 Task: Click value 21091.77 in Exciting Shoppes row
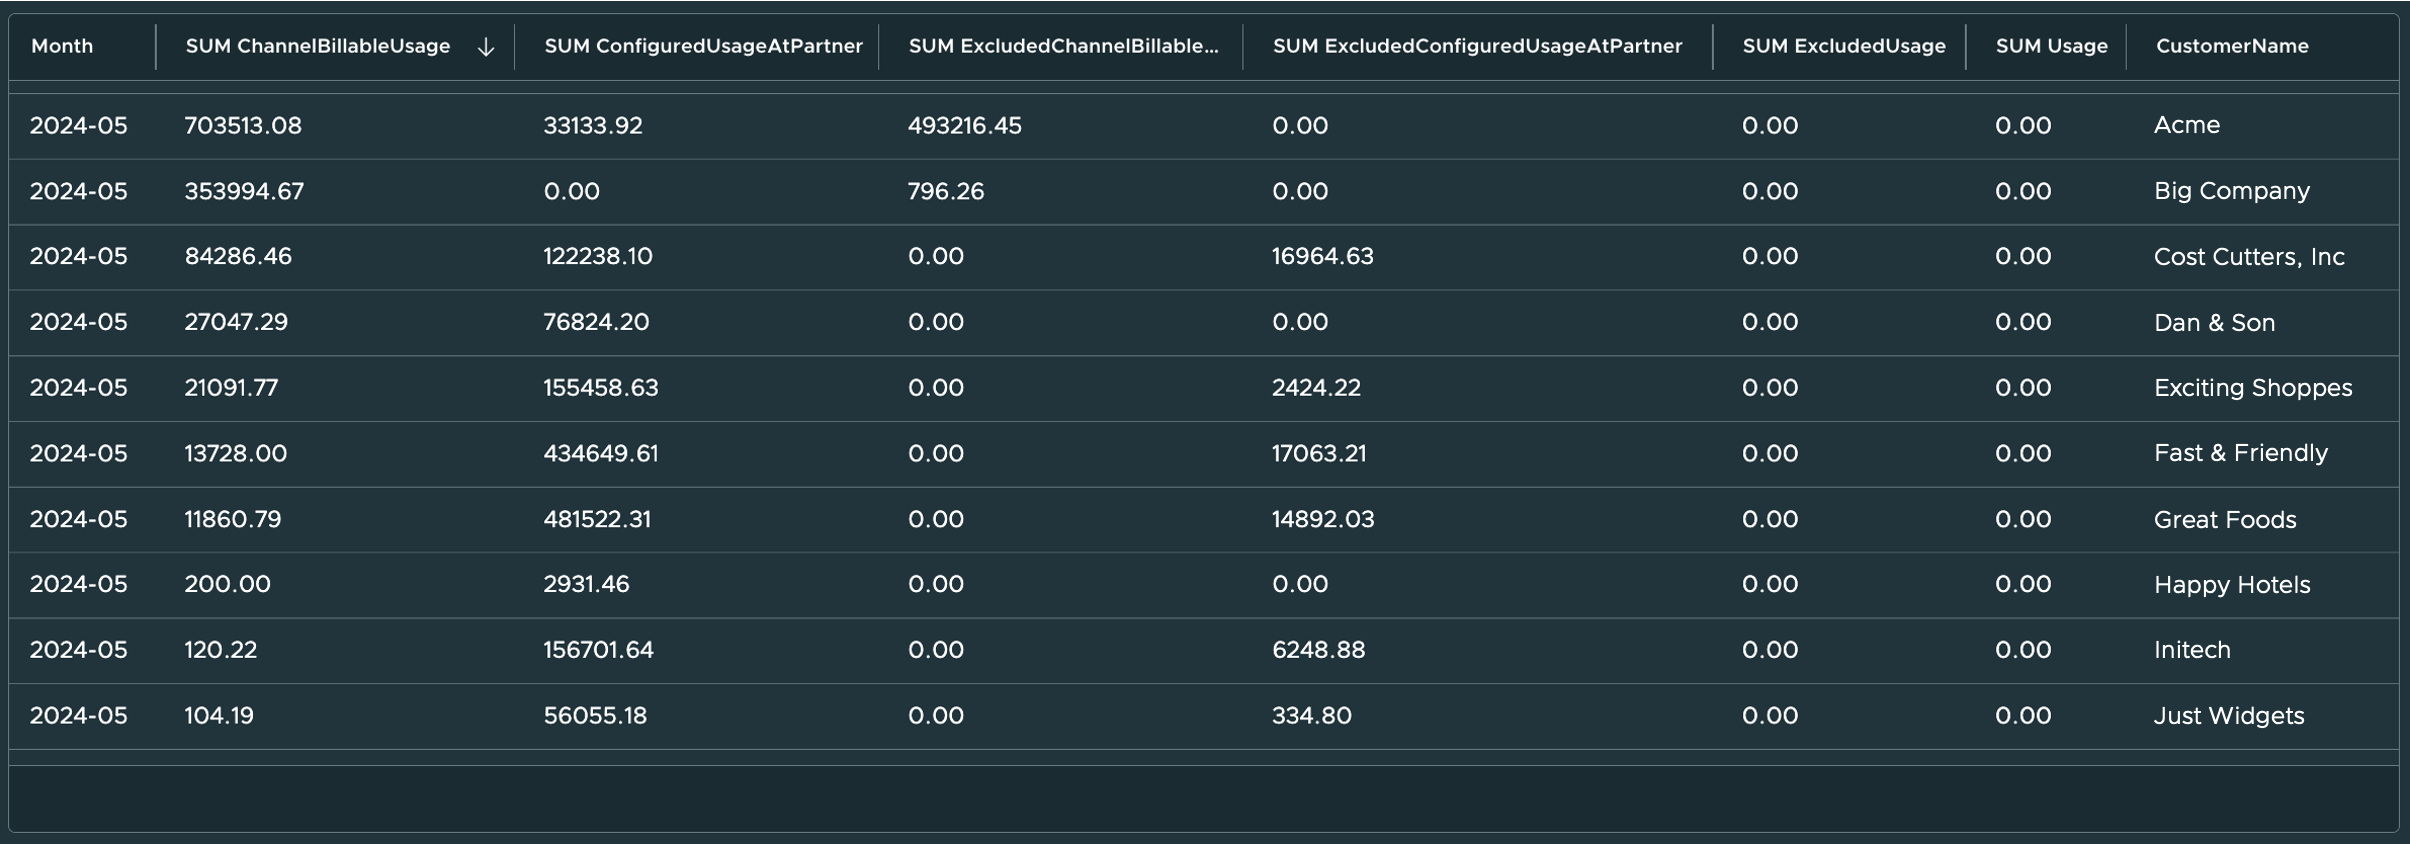(x=231, y=388)
